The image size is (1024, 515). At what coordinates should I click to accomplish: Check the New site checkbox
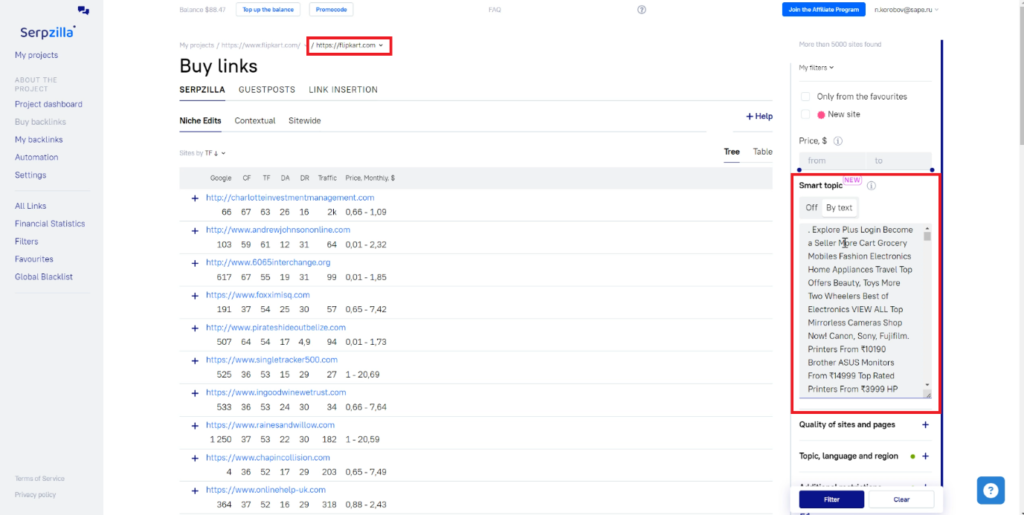(805, 114)
